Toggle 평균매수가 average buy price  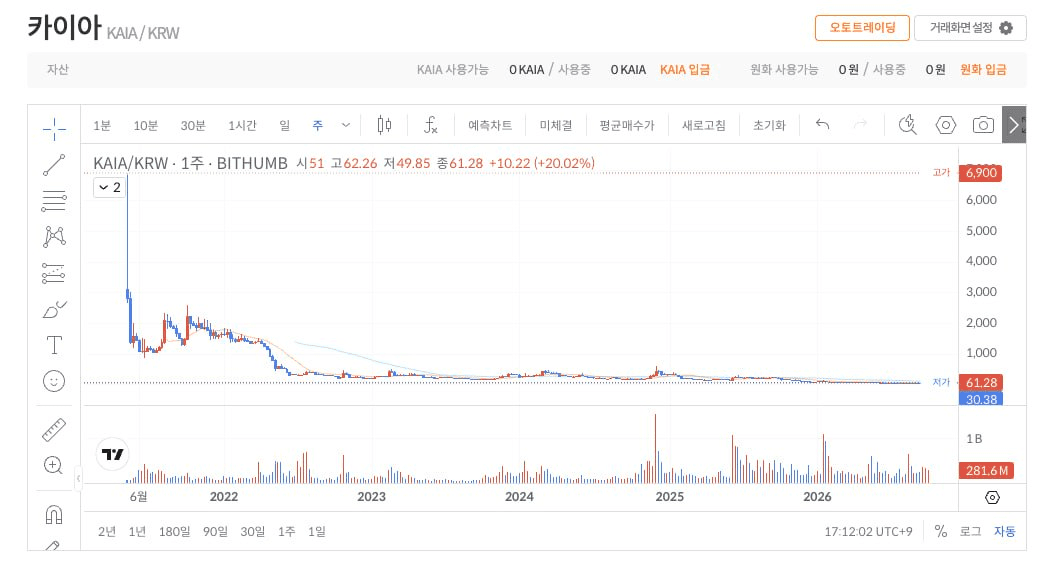(x=627, y=125)
